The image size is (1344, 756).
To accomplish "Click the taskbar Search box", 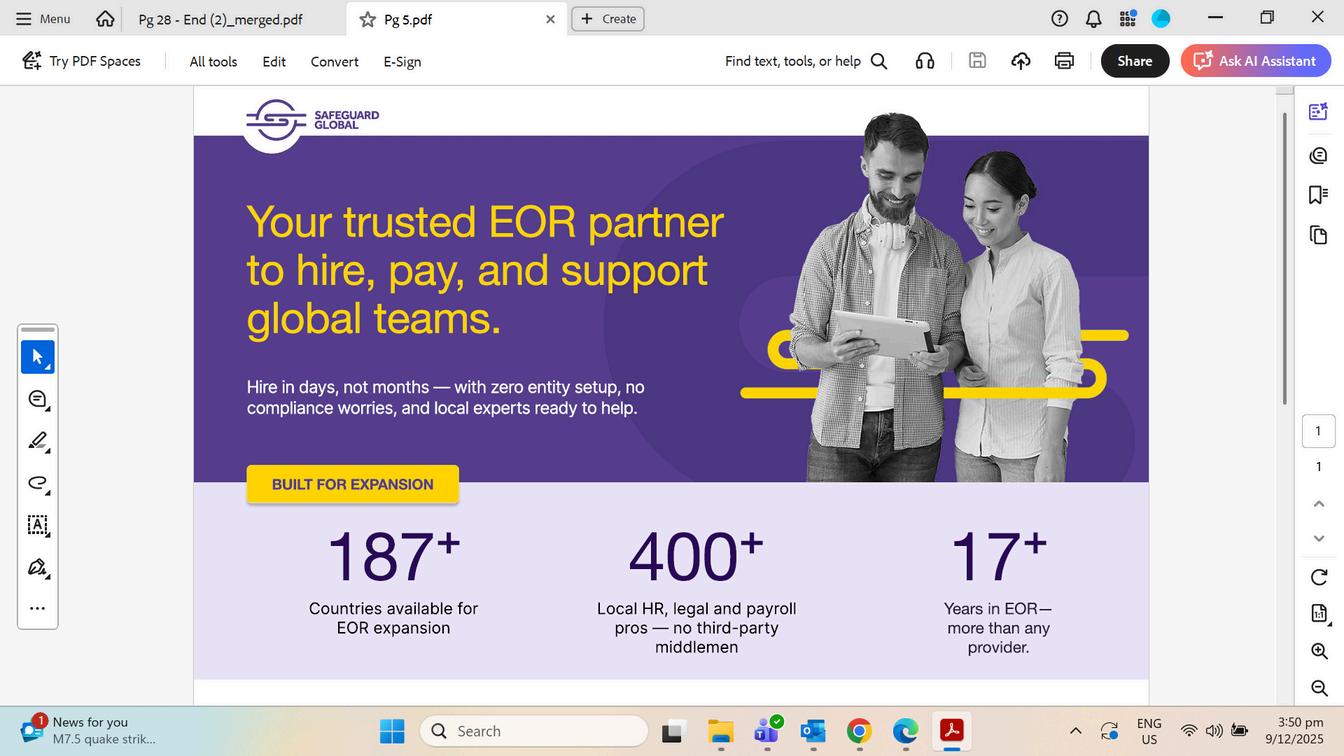I will click(x=534, y=731).
